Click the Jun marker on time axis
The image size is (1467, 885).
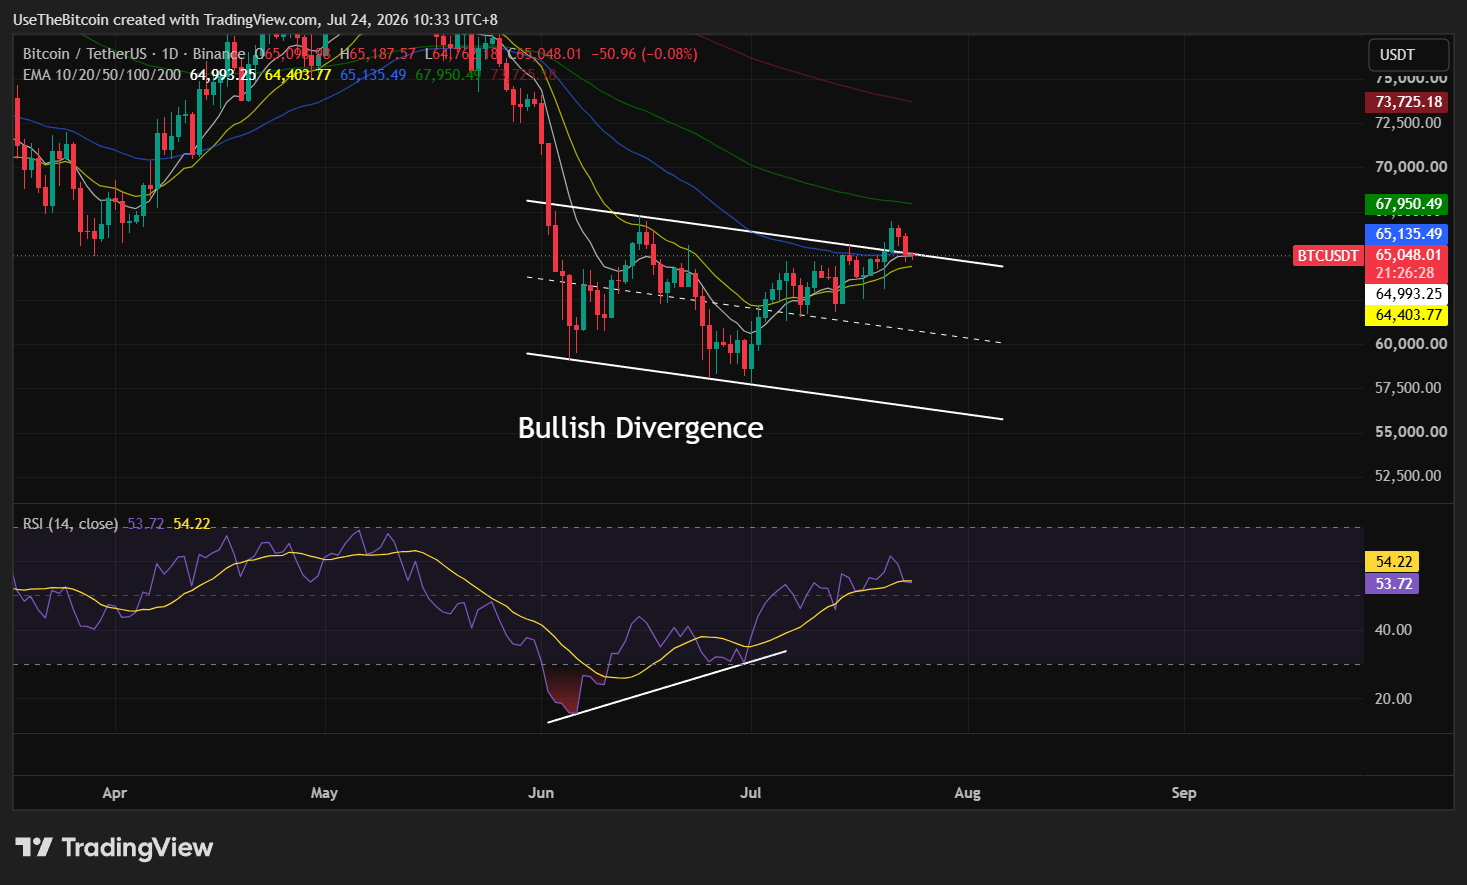click(541, 793)
